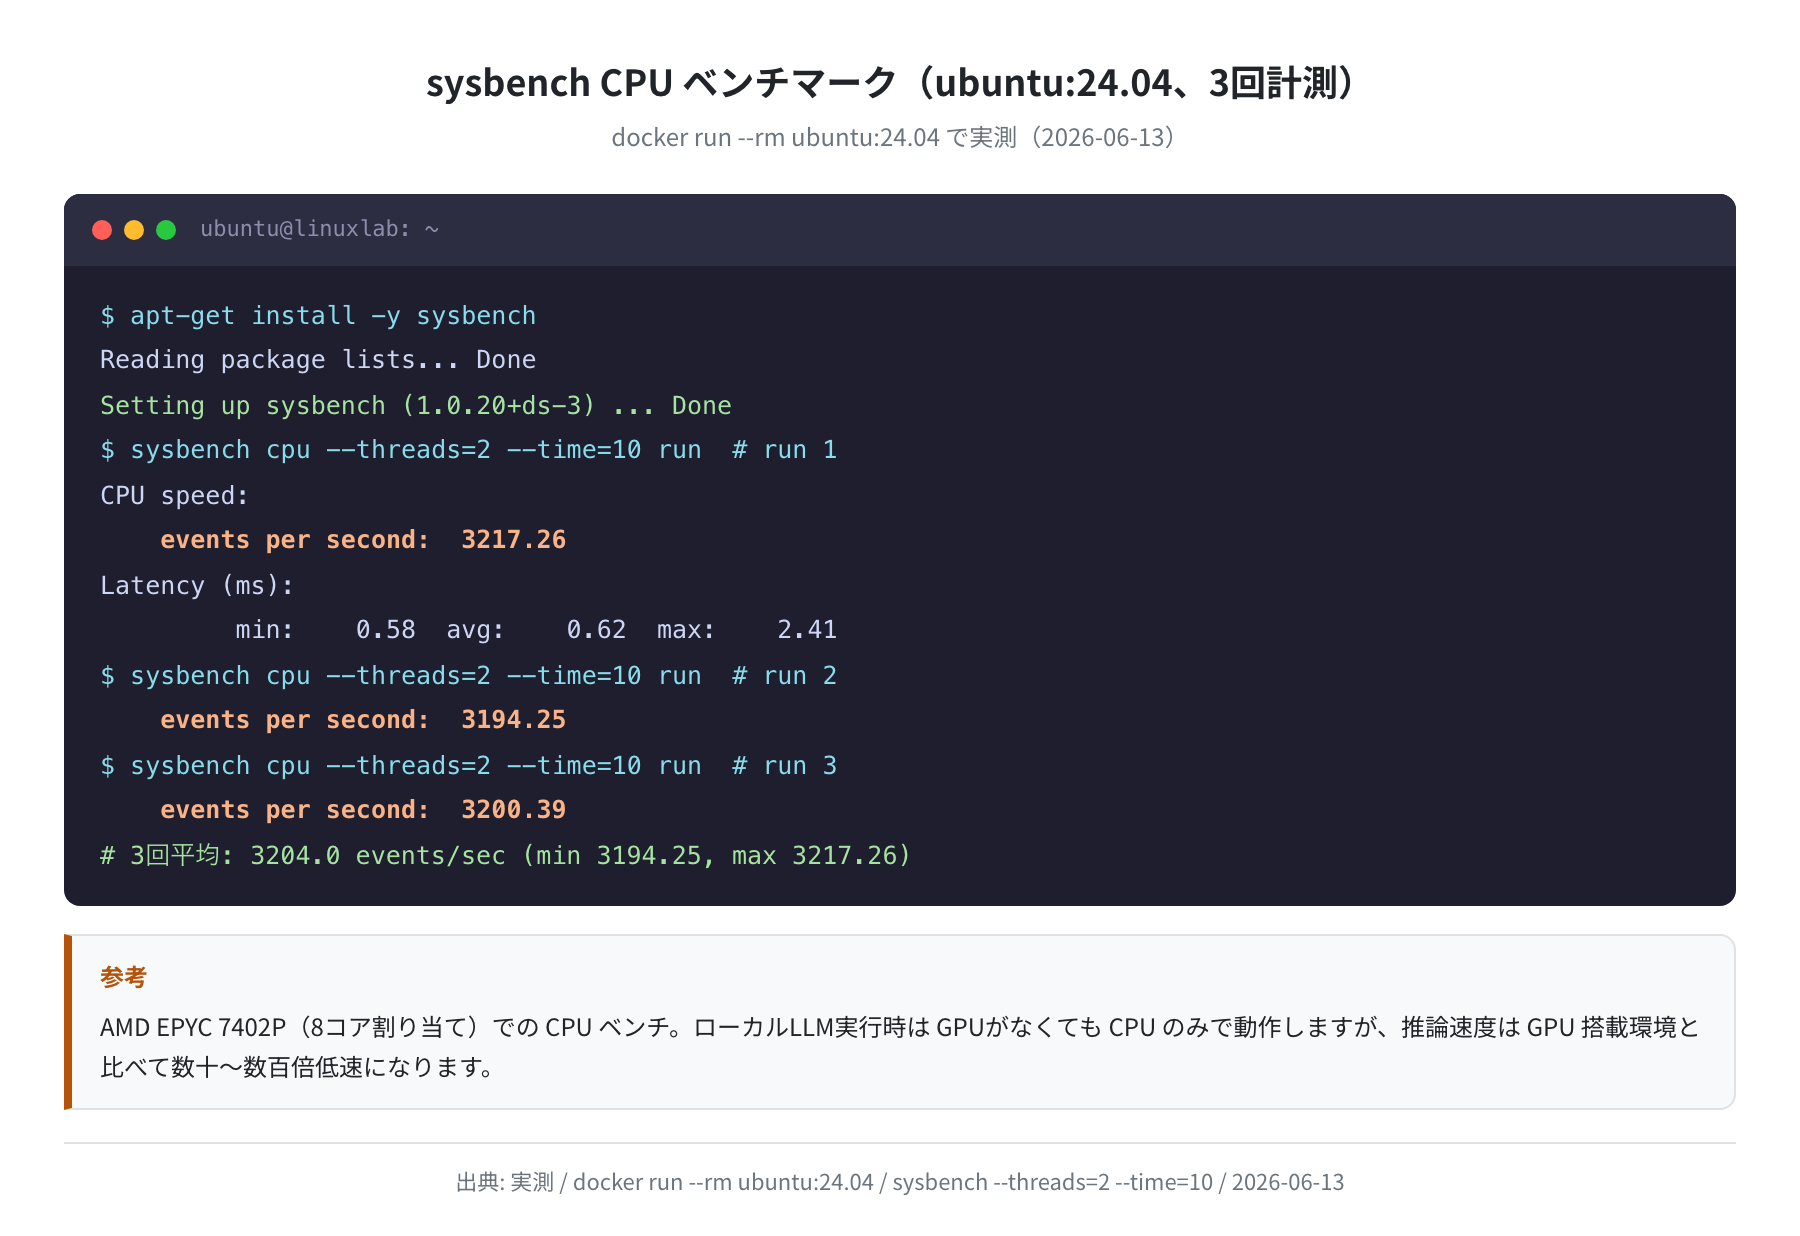Click the red close dot in the terminal header
Screen dimensions: 1800x1236
point(102,230)
